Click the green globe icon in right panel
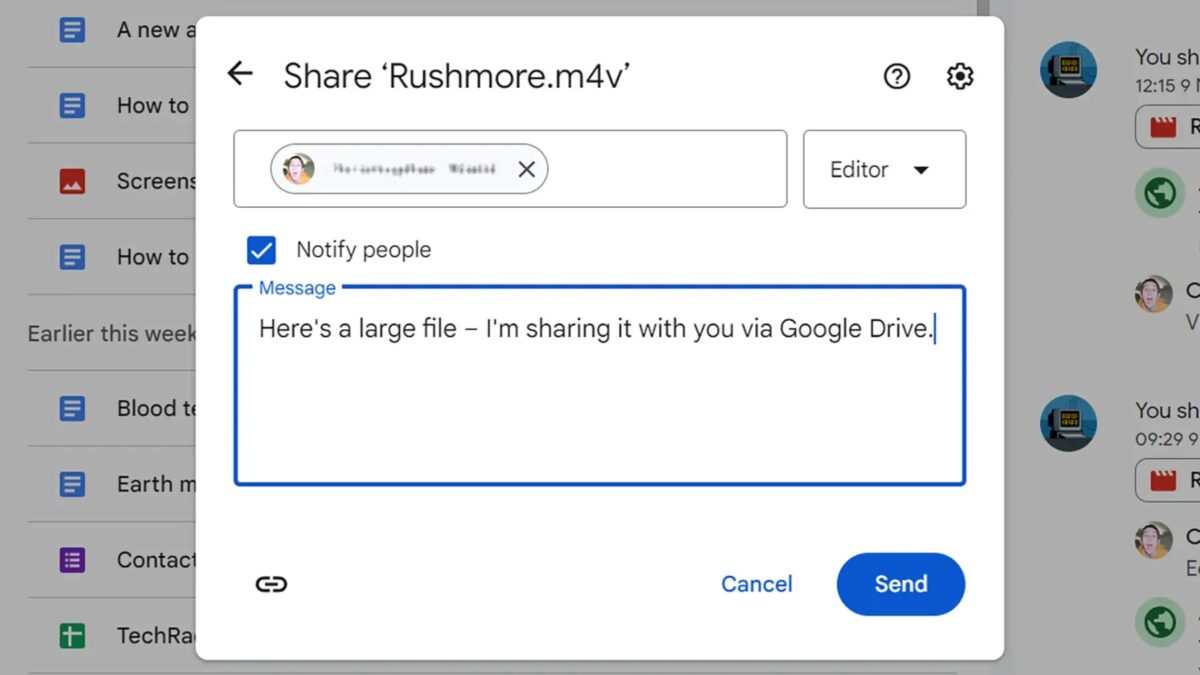 click(x=1159, y=192)
